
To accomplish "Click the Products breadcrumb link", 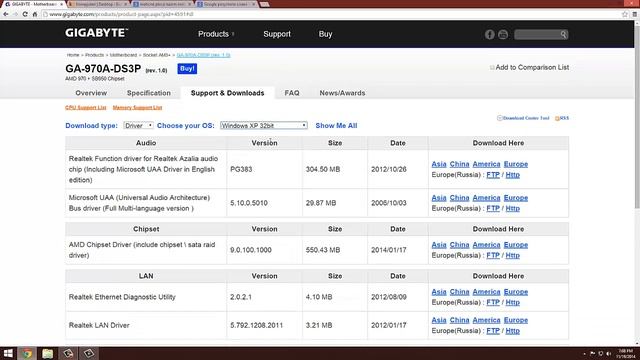I will 94,55.
